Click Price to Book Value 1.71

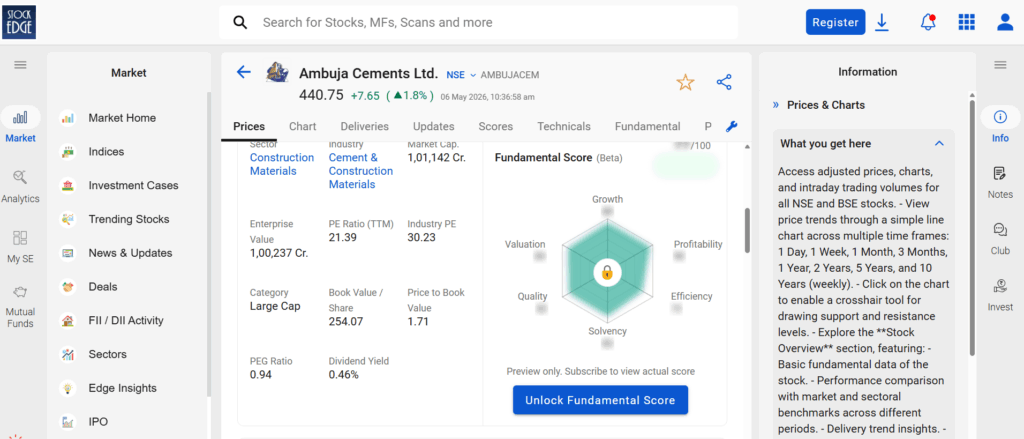417,321
